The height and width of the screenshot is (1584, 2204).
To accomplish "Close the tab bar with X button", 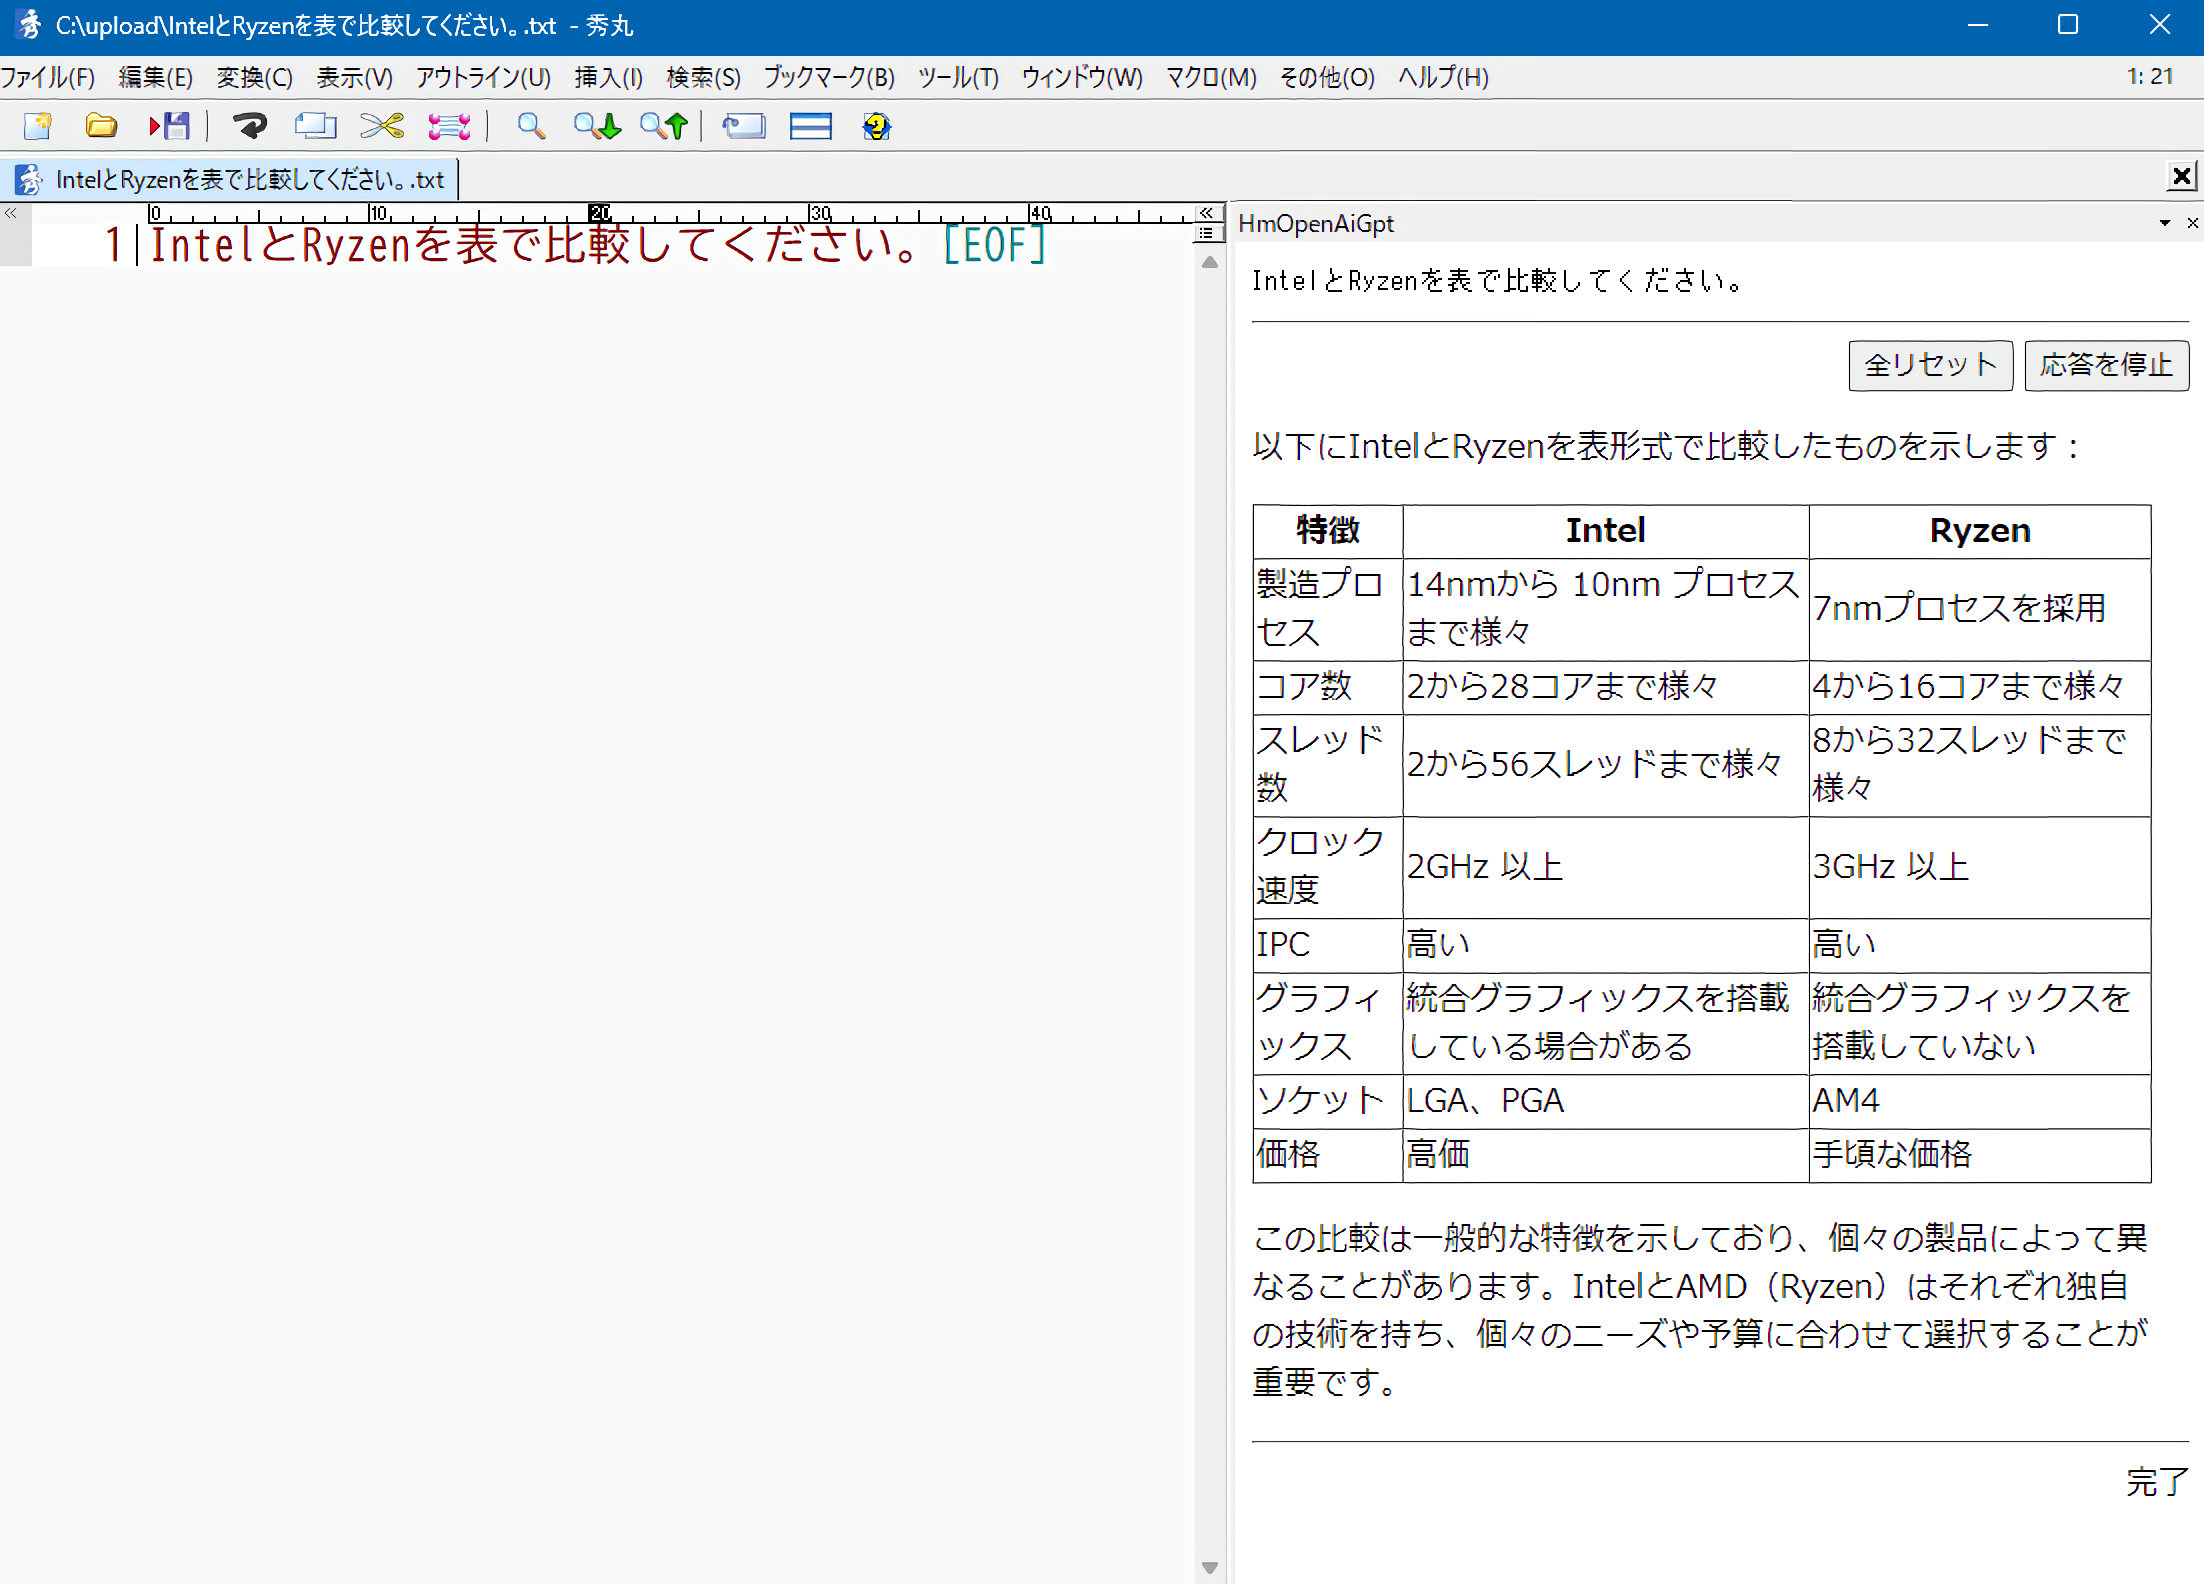I will 2181,177.
